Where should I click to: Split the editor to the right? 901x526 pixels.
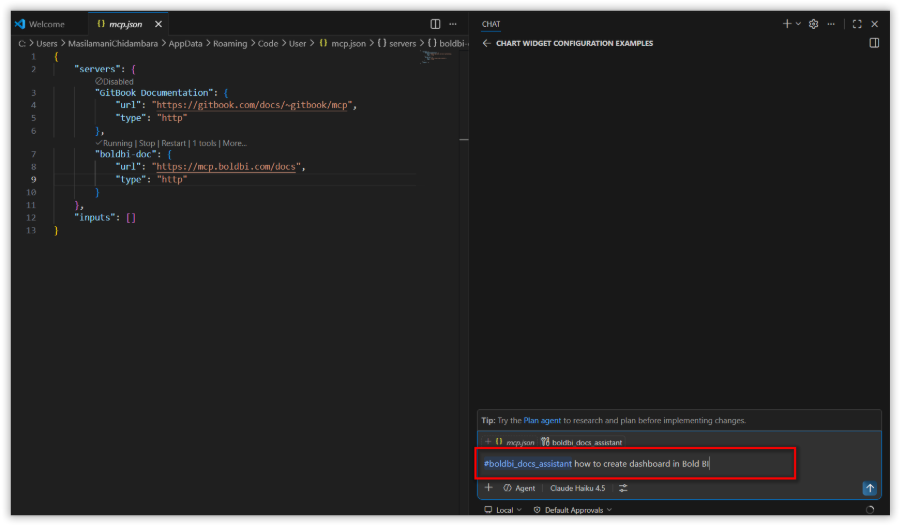[x=435, y=24]
